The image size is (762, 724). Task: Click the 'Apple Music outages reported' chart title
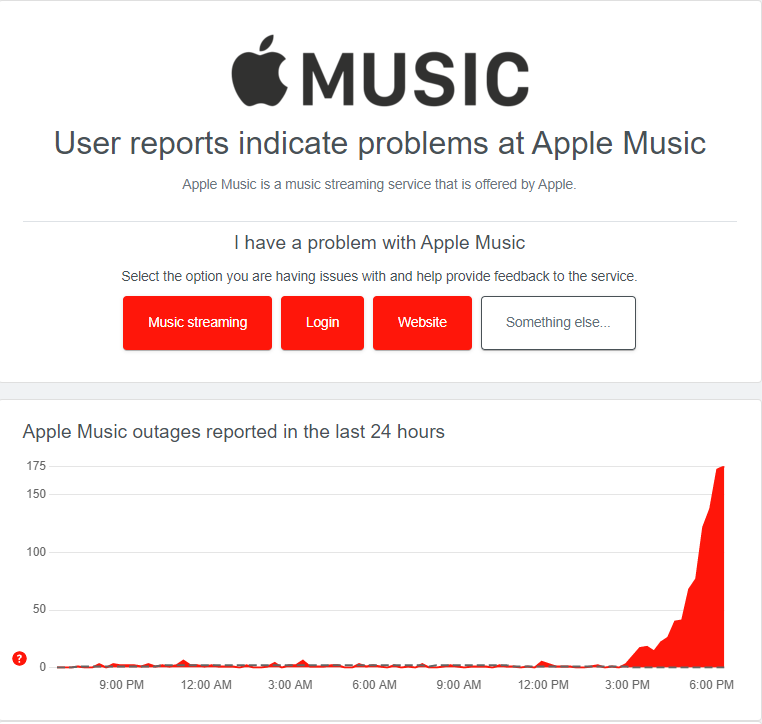click(x=234, y=431)
